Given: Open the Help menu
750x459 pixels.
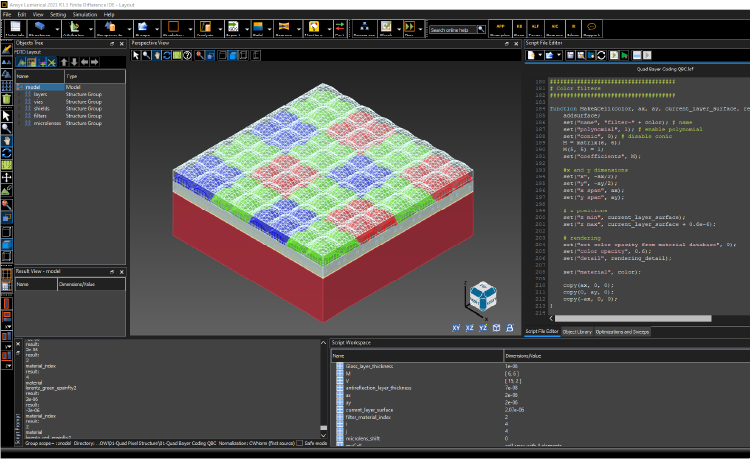Looking at the screenshot, I should tap(109, 14).
